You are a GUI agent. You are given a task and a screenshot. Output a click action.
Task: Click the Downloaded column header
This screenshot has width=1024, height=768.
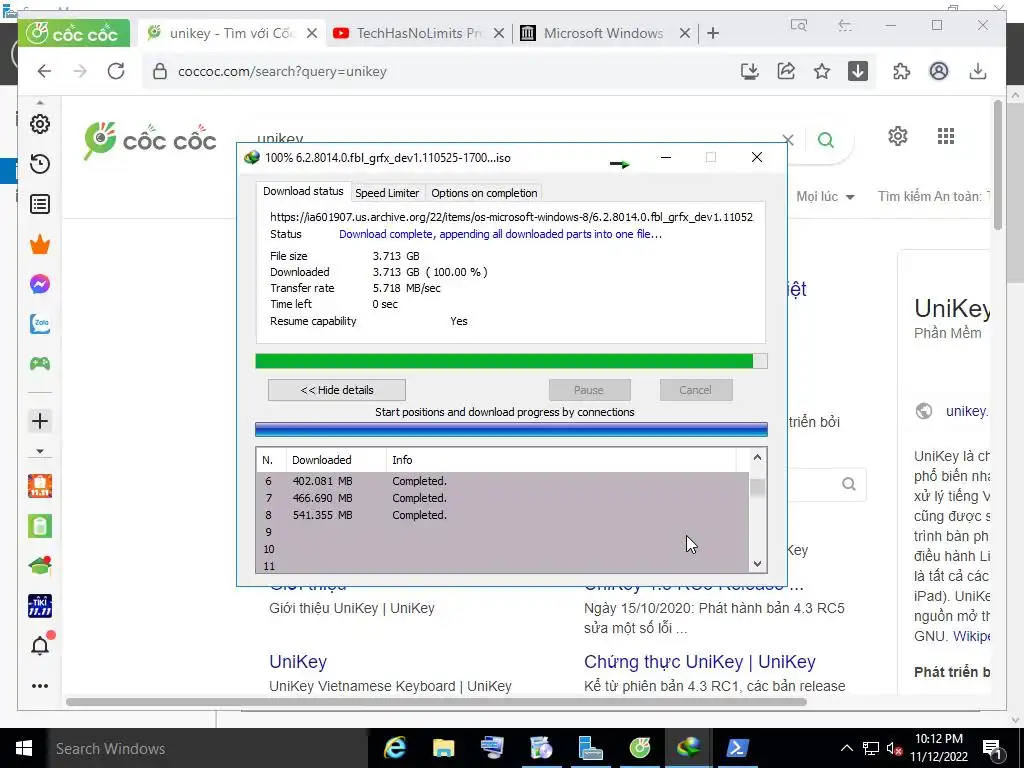tap(336, 460)
